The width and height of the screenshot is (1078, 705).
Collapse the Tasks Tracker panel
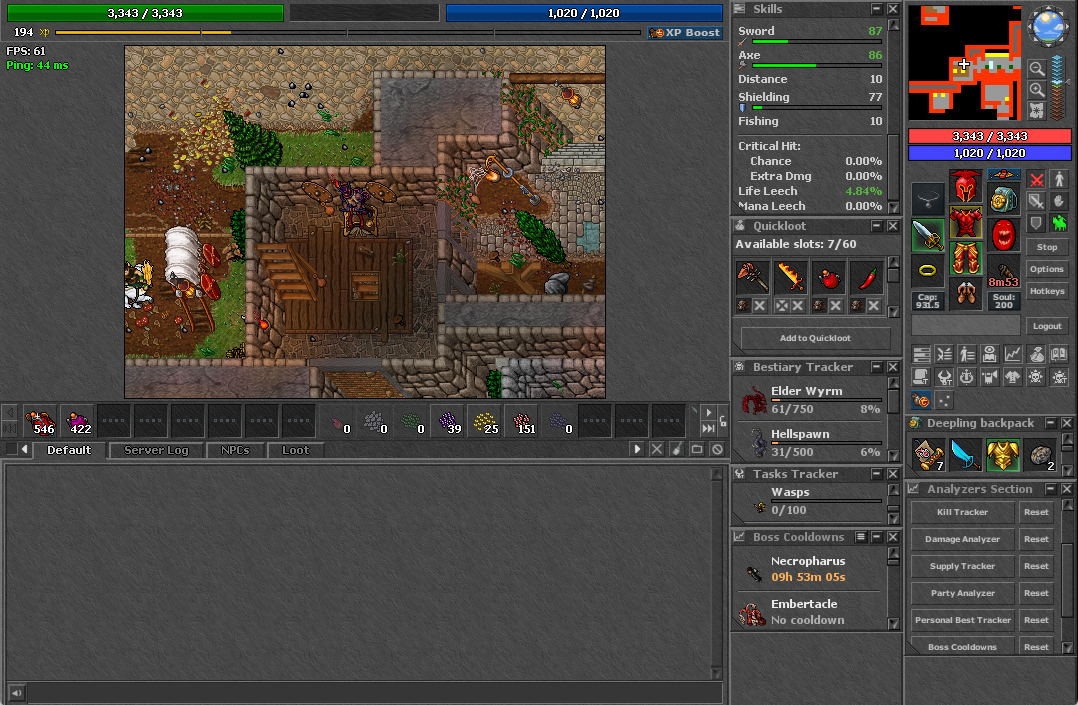click(877, 474)
